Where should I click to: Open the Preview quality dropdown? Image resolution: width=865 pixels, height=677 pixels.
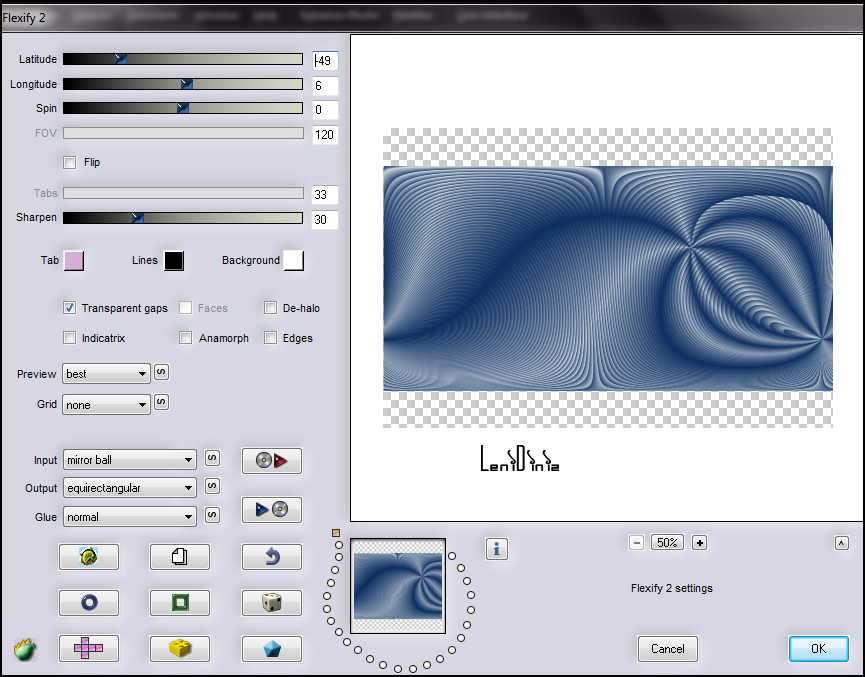click(106, 374)
